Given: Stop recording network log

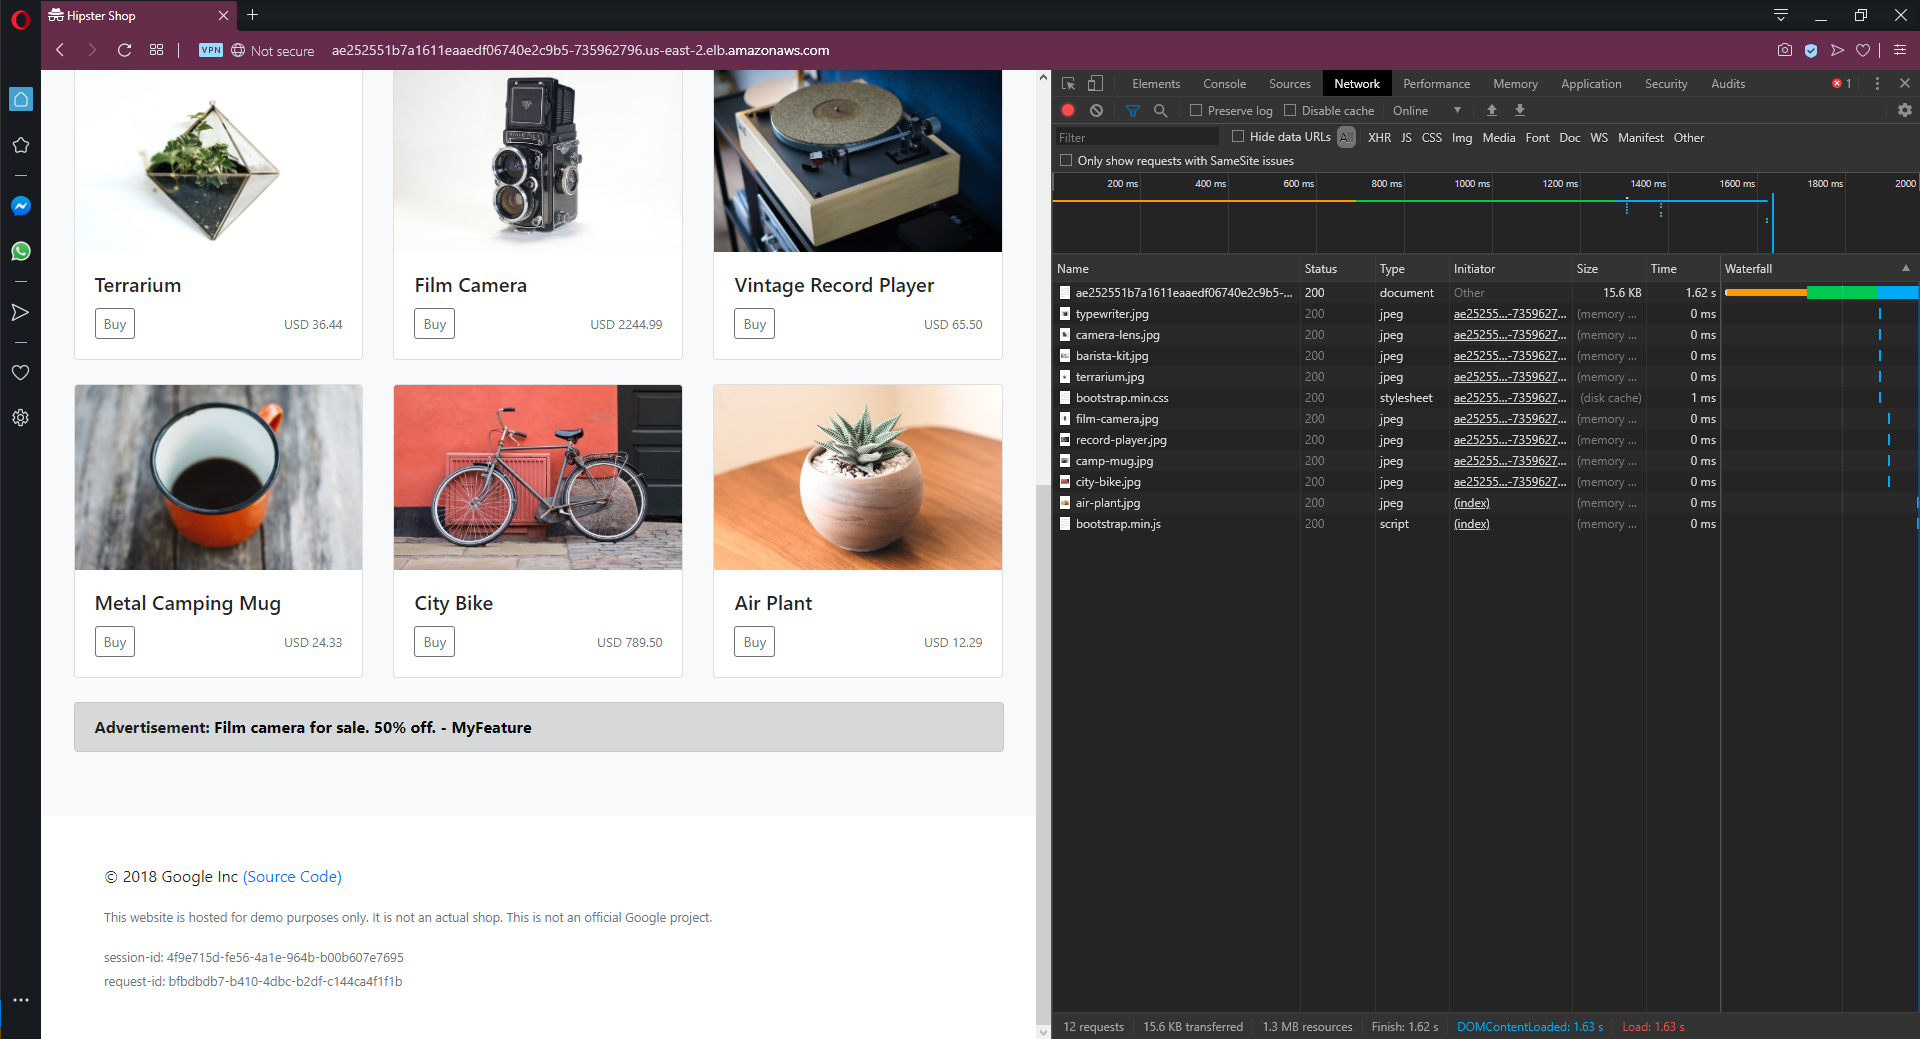Looking at the screenshot, I should click(1068, 111).
